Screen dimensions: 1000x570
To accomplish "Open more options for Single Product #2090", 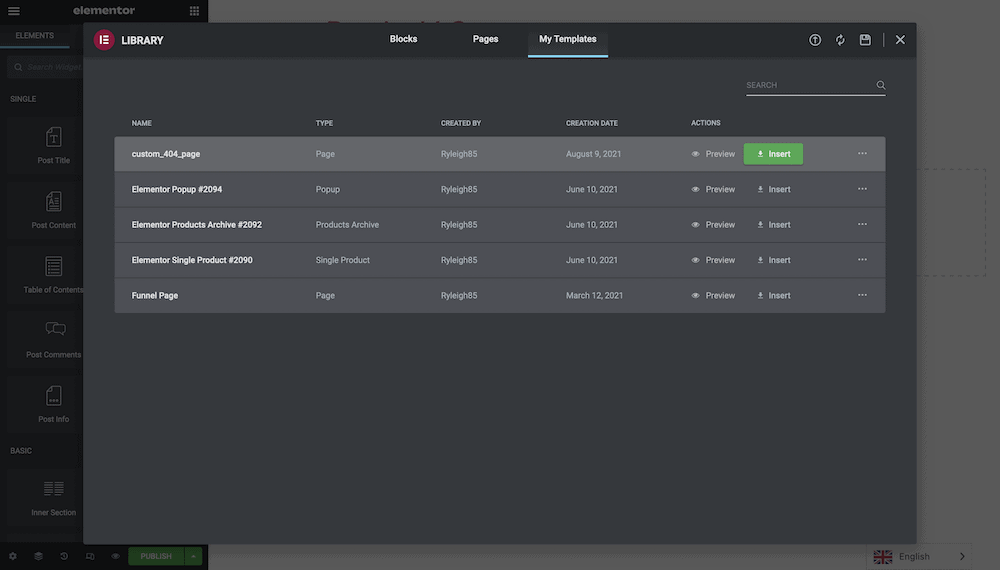I will pyautogui.click(x=862, y=259).
